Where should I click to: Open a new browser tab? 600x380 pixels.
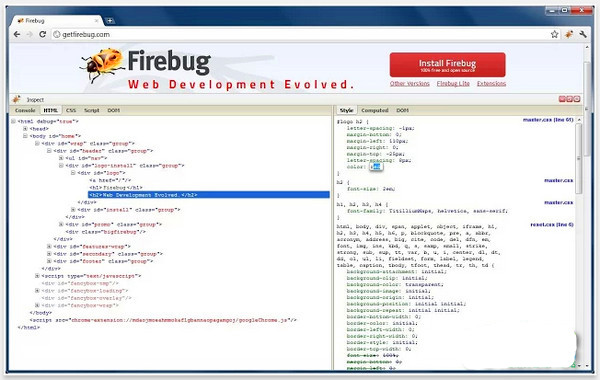point(110,21)
